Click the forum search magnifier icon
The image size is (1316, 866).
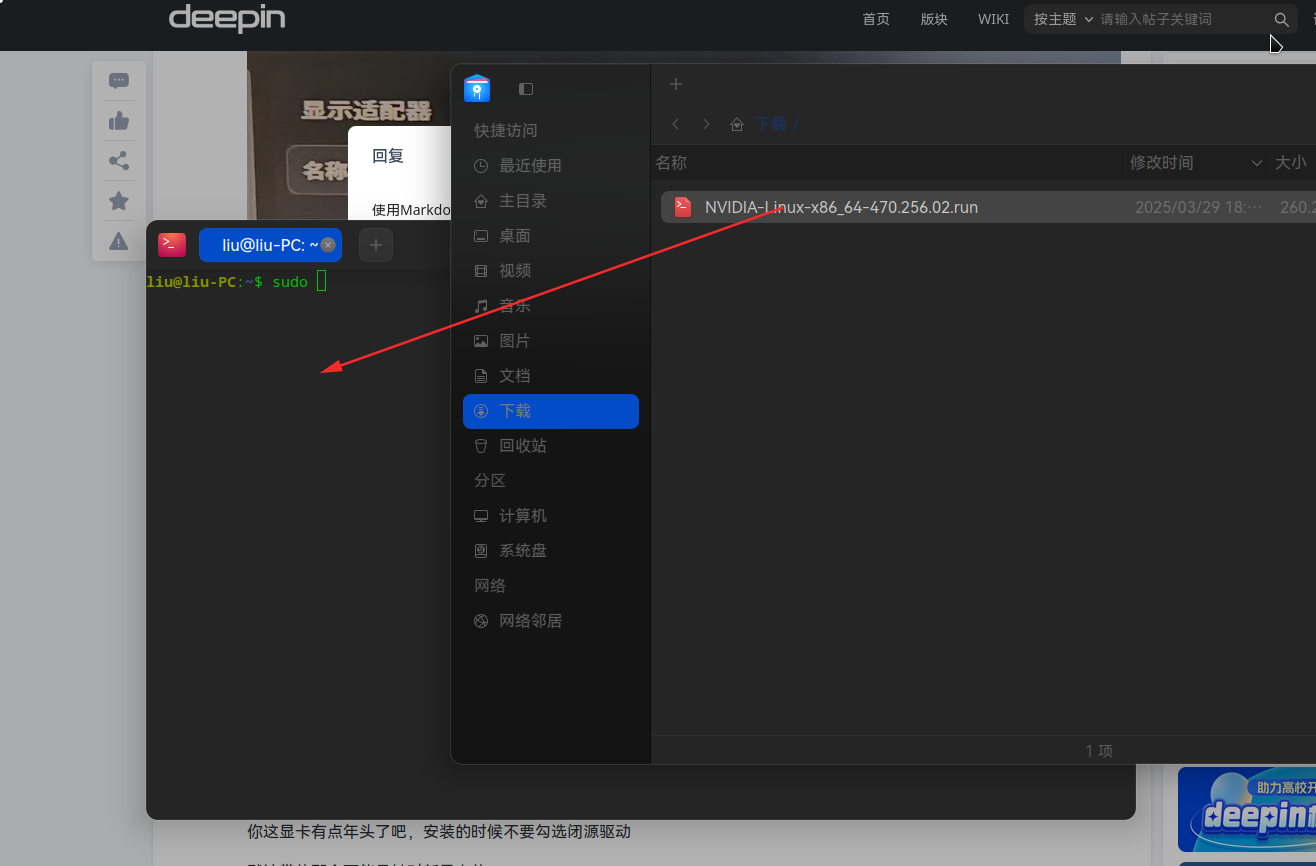coord(1282,19)
